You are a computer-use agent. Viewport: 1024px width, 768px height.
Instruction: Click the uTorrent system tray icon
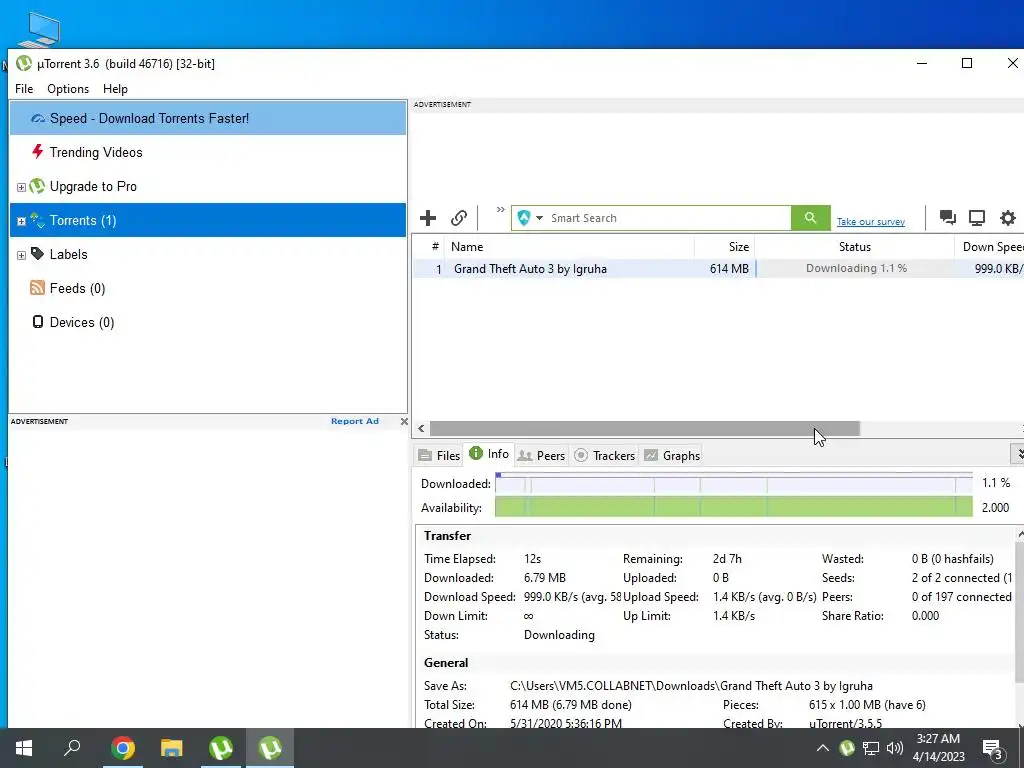point(847,748)
